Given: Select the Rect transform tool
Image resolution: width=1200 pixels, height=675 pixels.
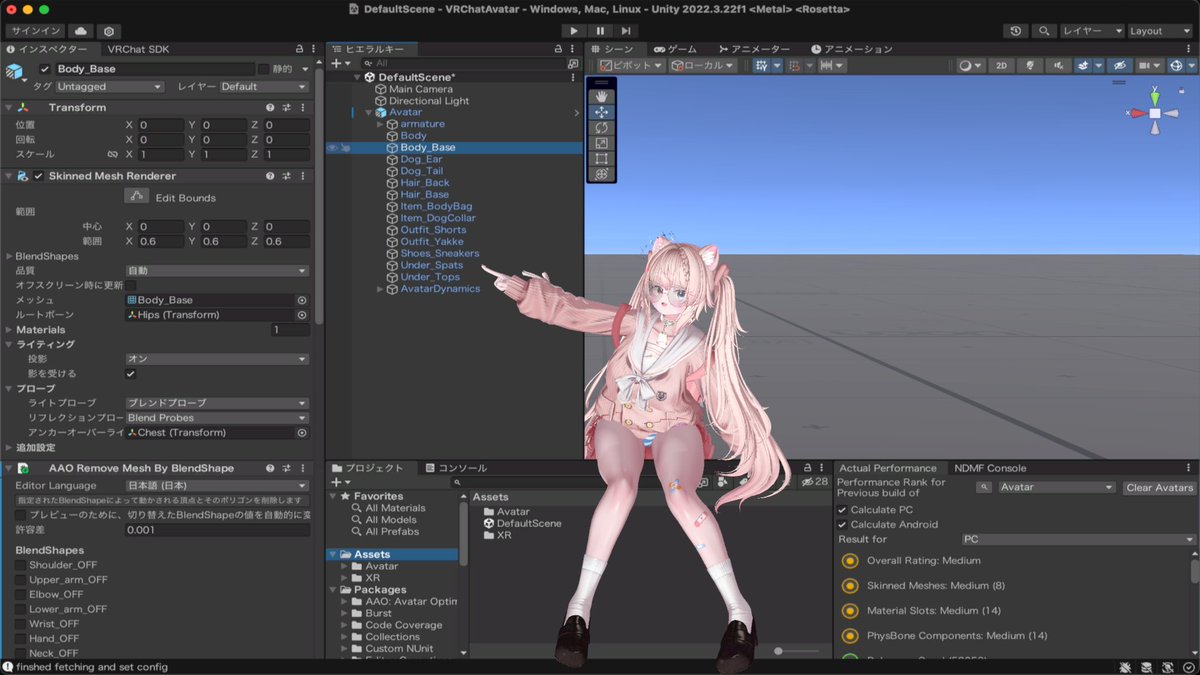Looking at the screenshot, I should click(601, 159).
